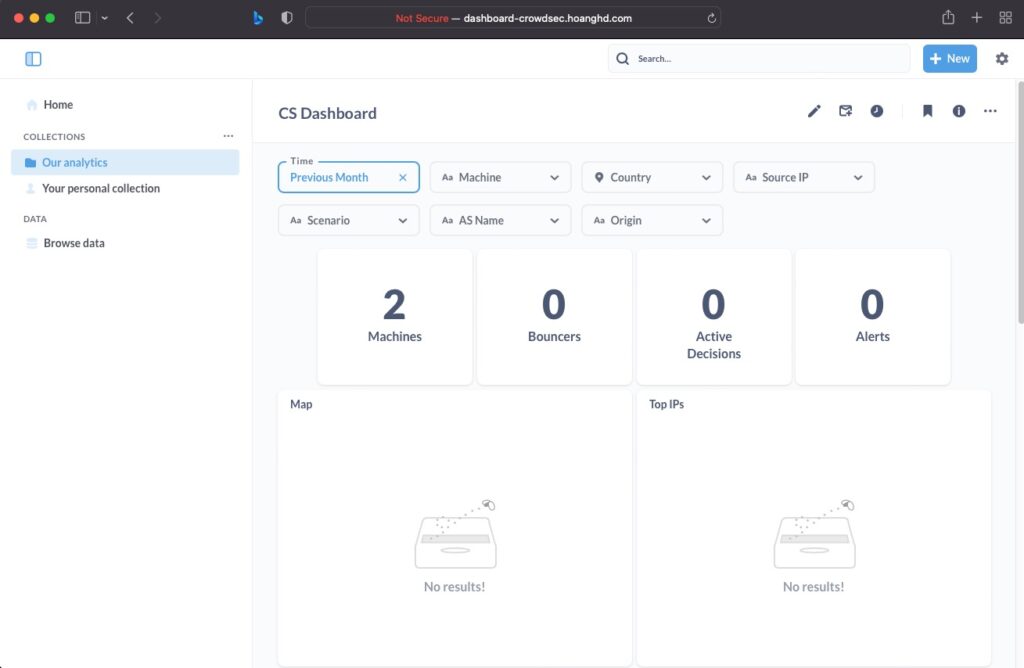1024x668 pixels.
Task: Go back in Safari
Action: pos(130,18)
